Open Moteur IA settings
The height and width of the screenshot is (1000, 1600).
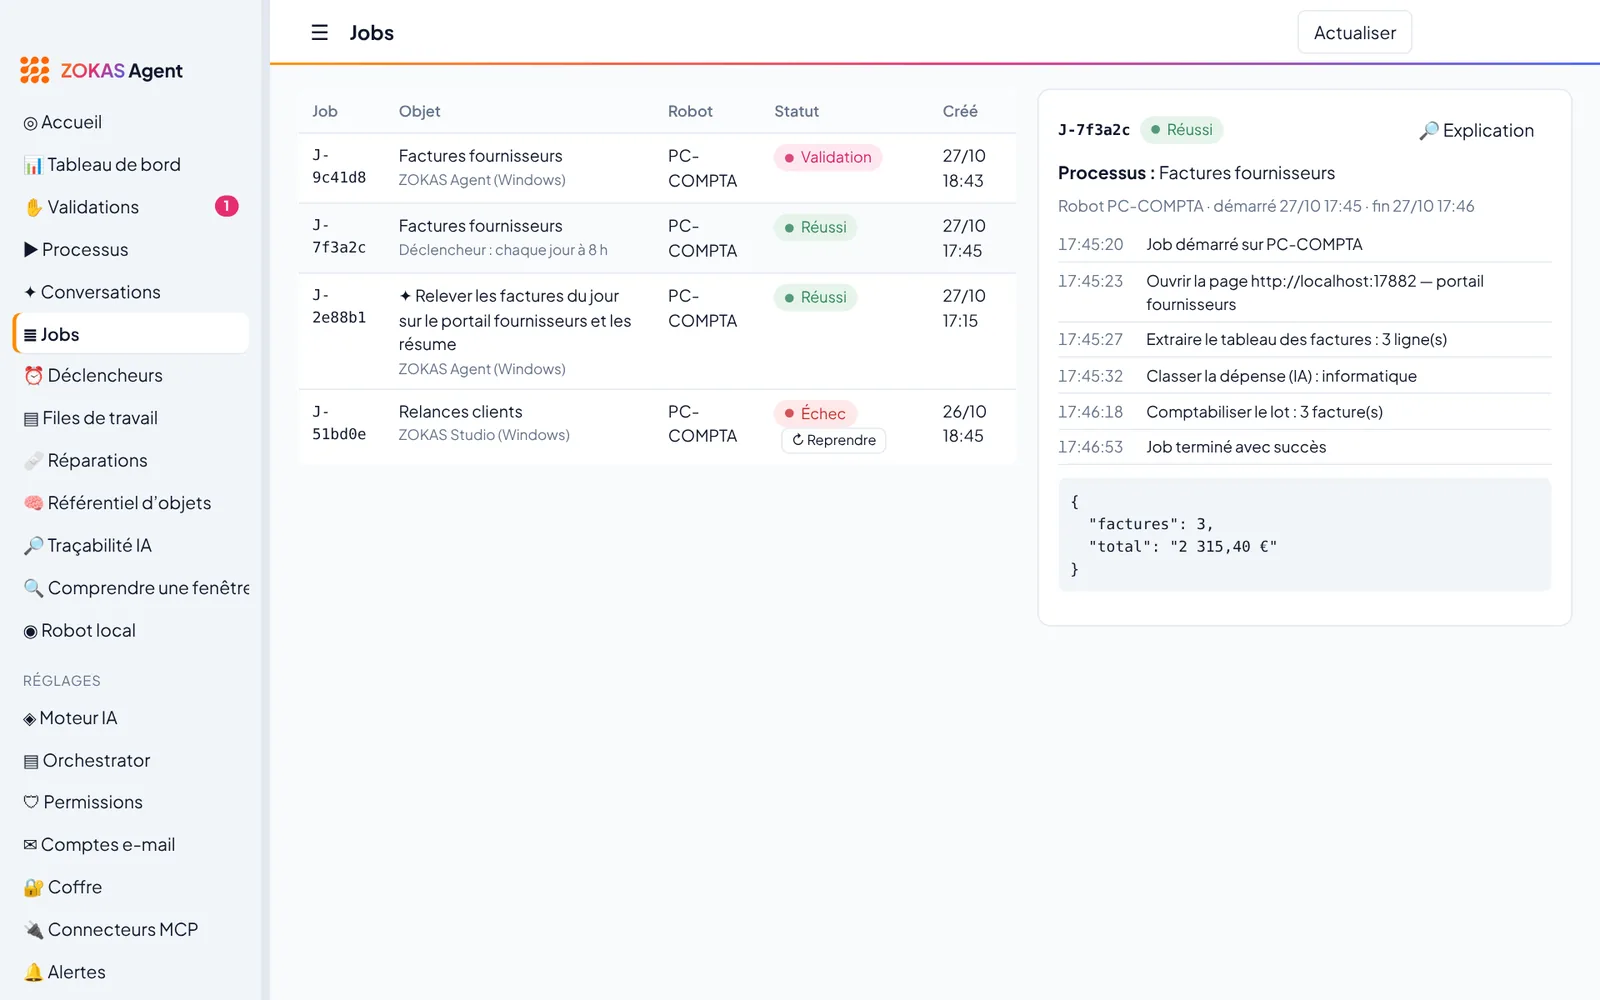131,718
